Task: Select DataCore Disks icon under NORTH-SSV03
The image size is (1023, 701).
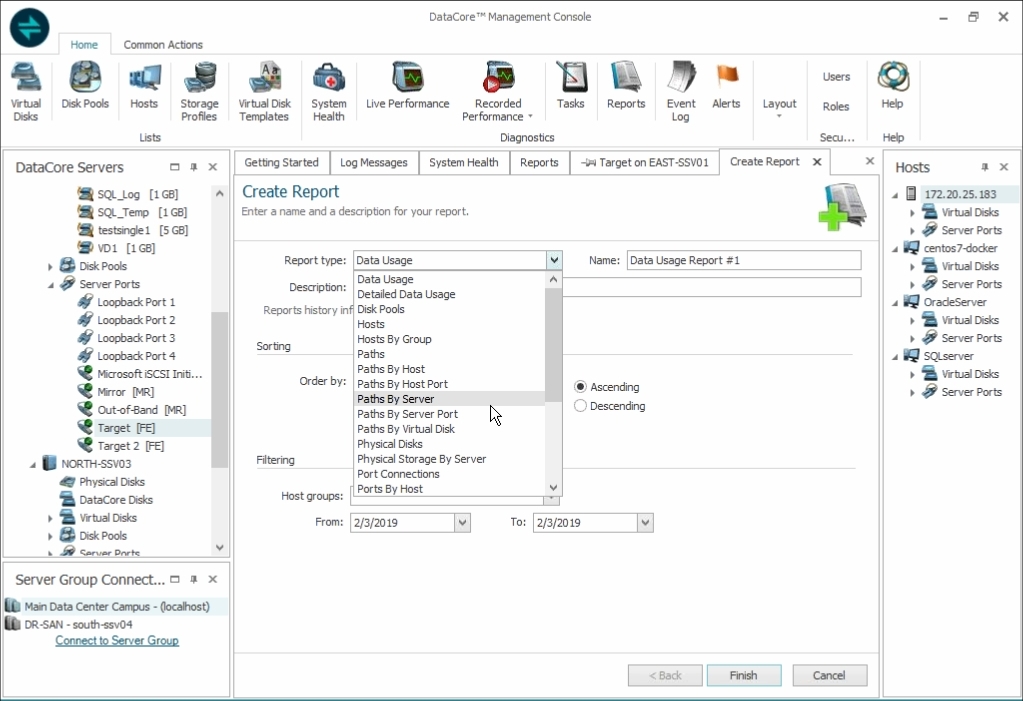Action: point(67,499)
